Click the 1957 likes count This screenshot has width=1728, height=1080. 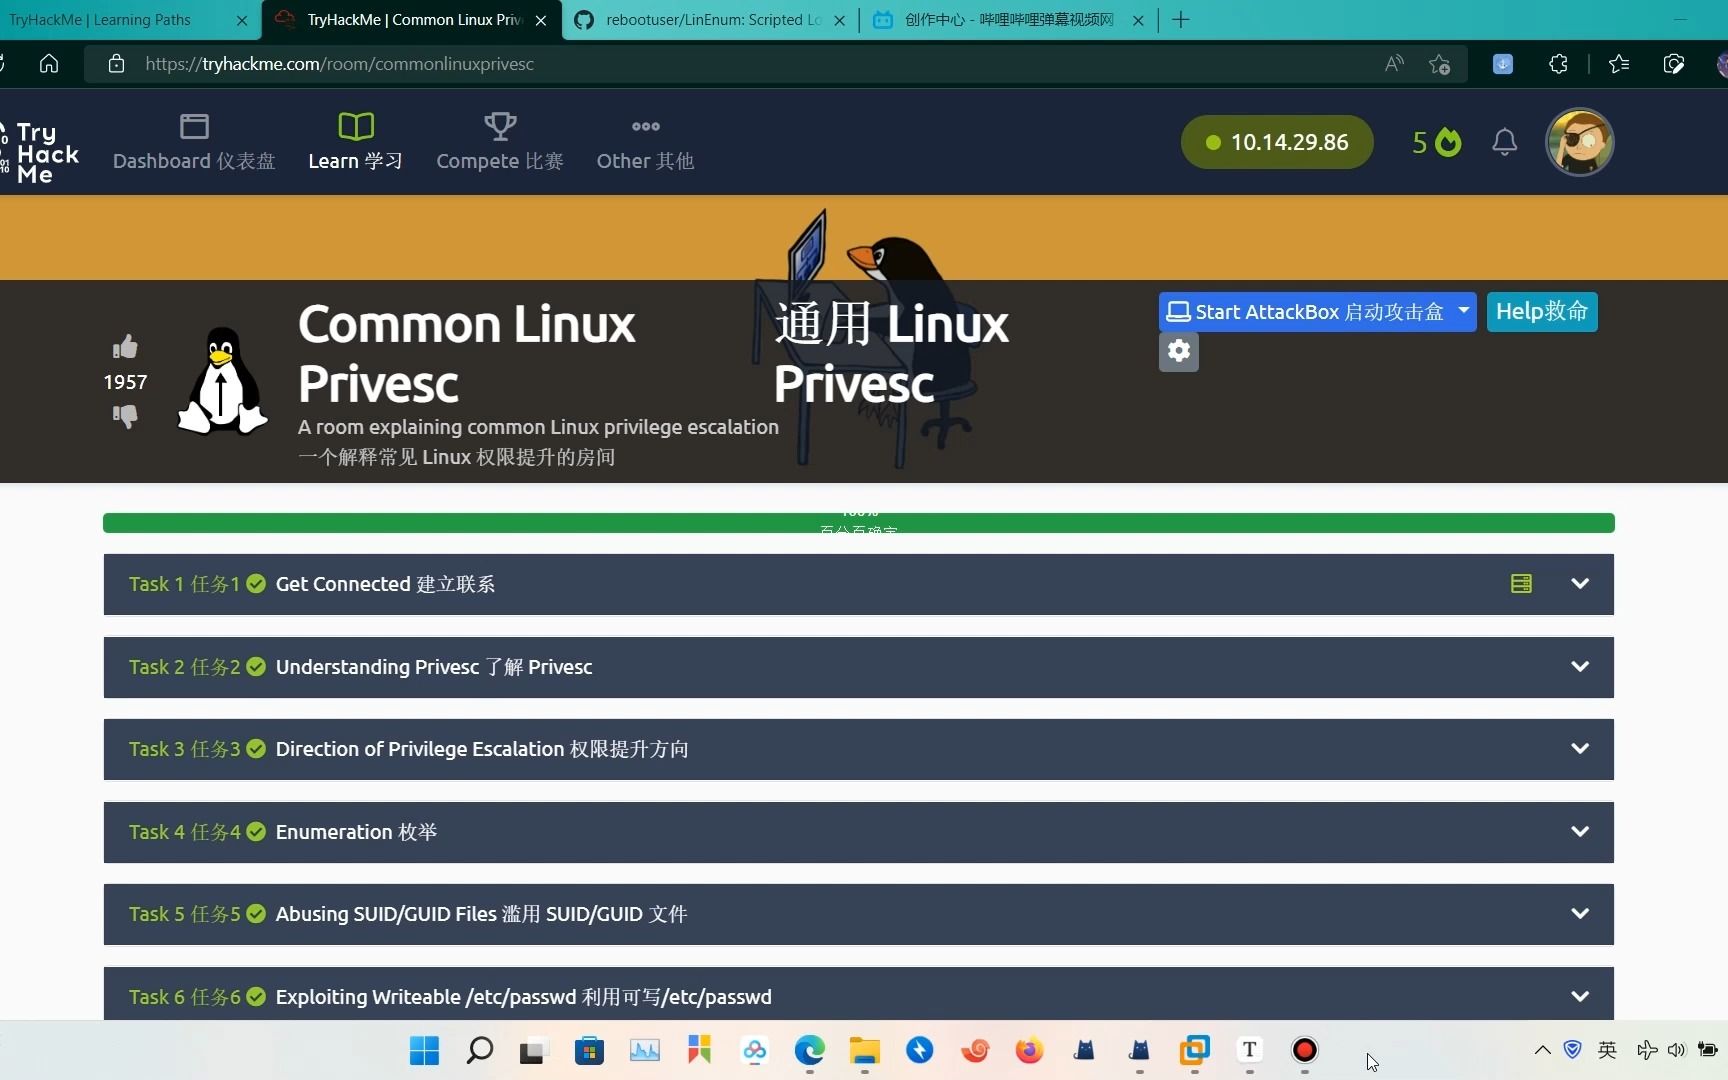coord(125,382)
